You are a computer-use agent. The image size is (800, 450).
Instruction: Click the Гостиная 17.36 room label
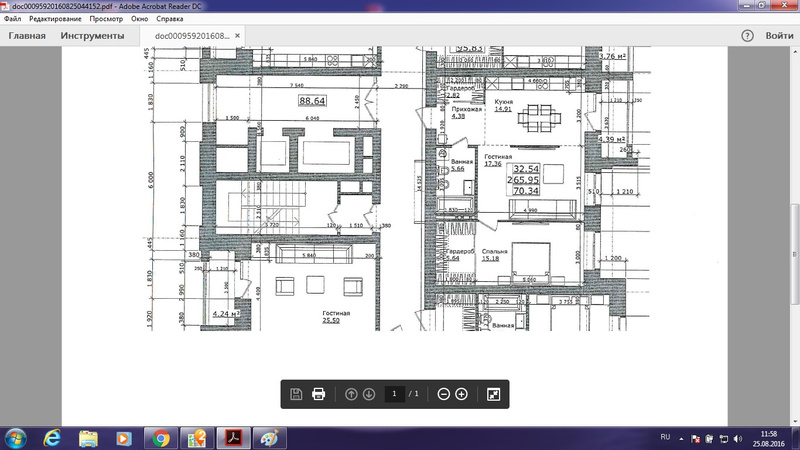(497, 160)
